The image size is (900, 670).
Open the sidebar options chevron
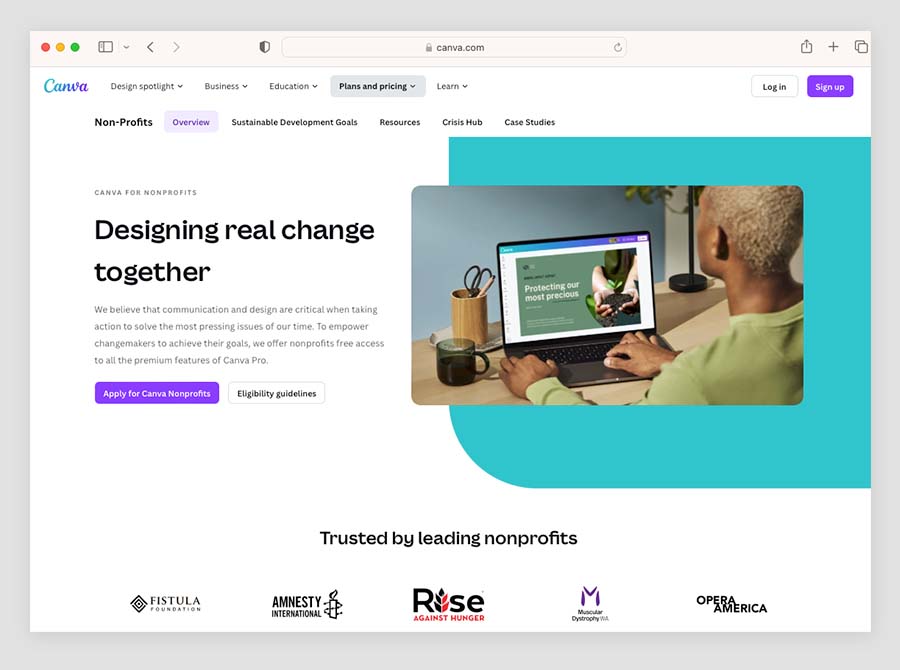(x=126, y=47)
